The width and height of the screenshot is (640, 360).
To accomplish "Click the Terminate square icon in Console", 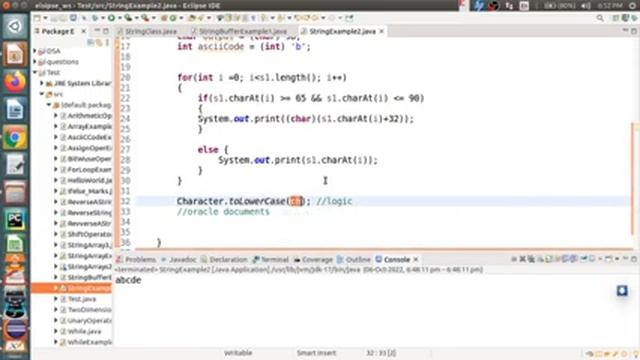I will 514,259.
